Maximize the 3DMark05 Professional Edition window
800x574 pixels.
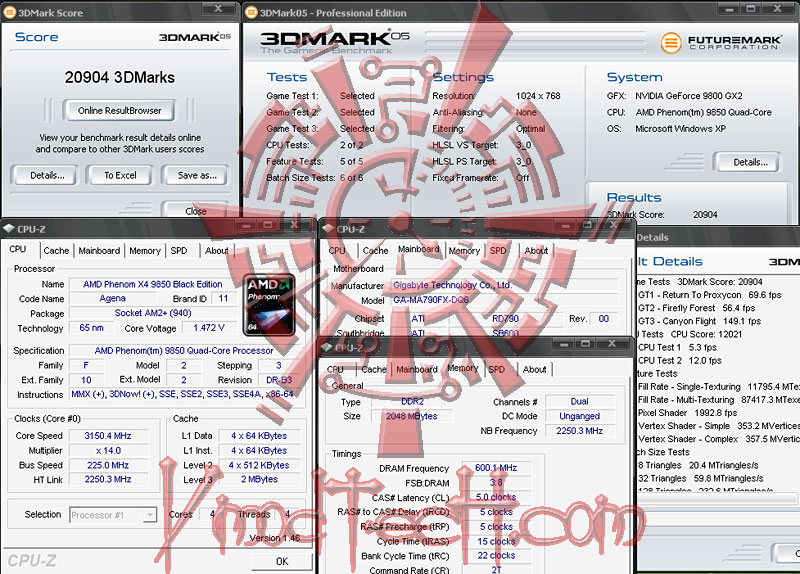pyautogui.click(x=752, y=9)
